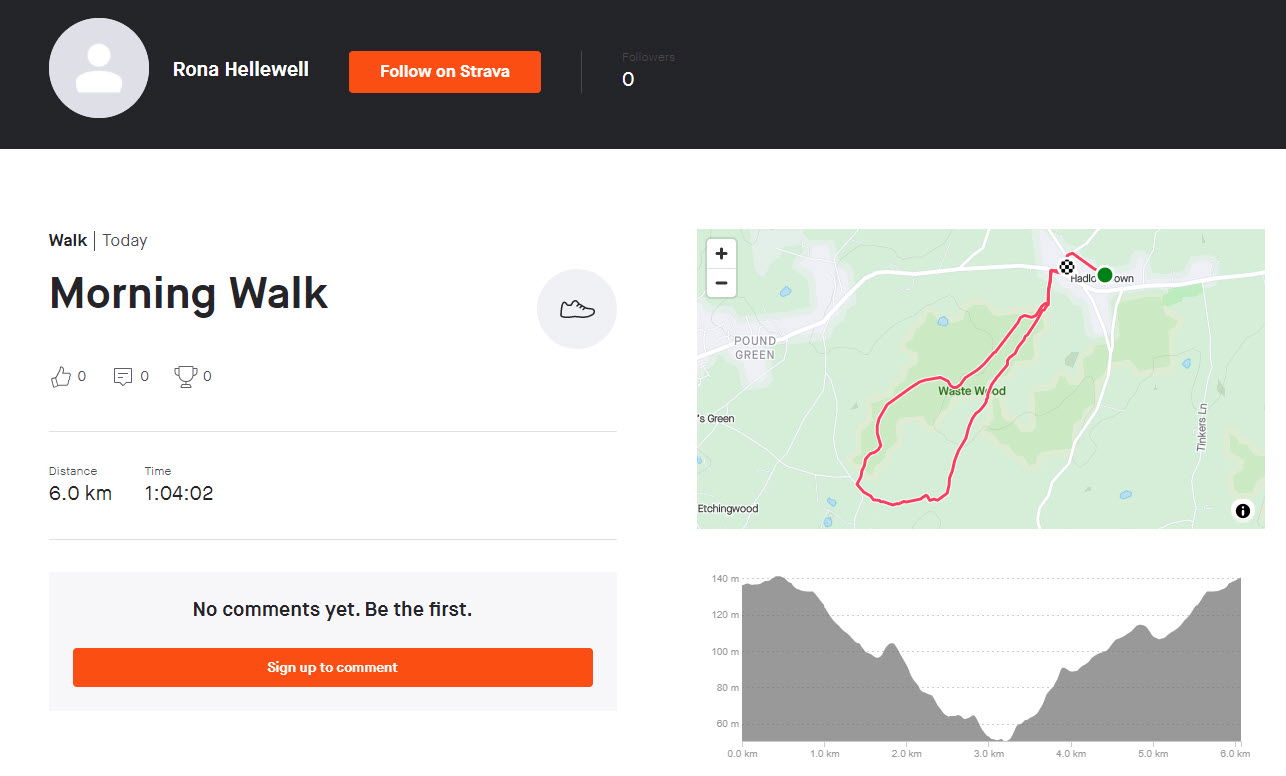Image resolution: width=1286 pixels, height=776 pixels.
Task: Click the Pound Green map label
Action: click(755, 348)
